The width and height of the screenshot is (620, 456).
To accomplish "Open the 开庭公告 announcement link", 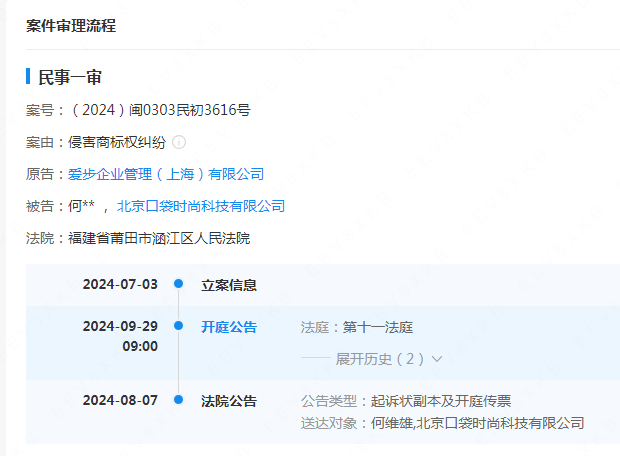I will pyautogui.click(x=229, y=327).
